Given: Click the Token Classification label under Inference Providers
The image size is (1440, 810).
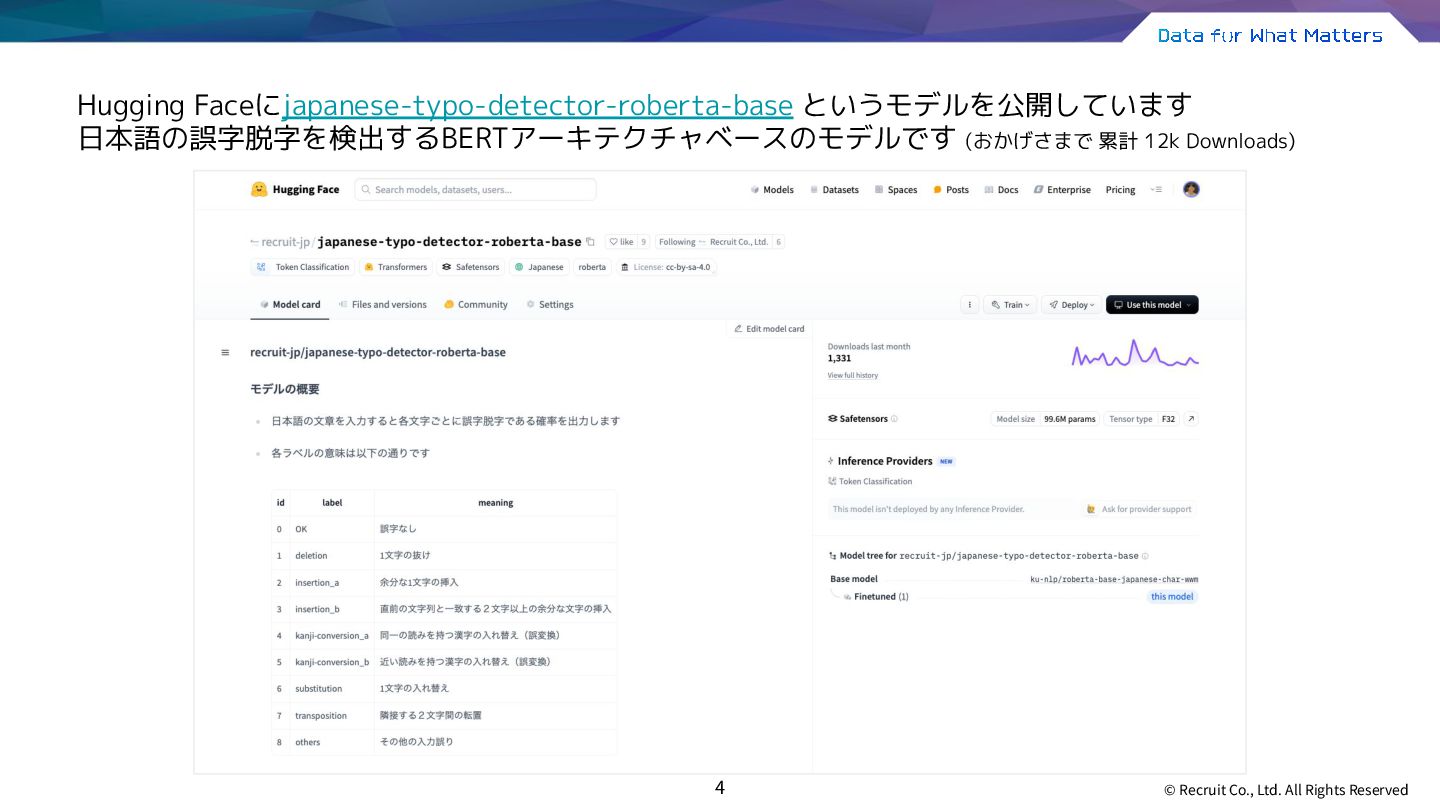Looking at the screenshot, I should point(869,482).
